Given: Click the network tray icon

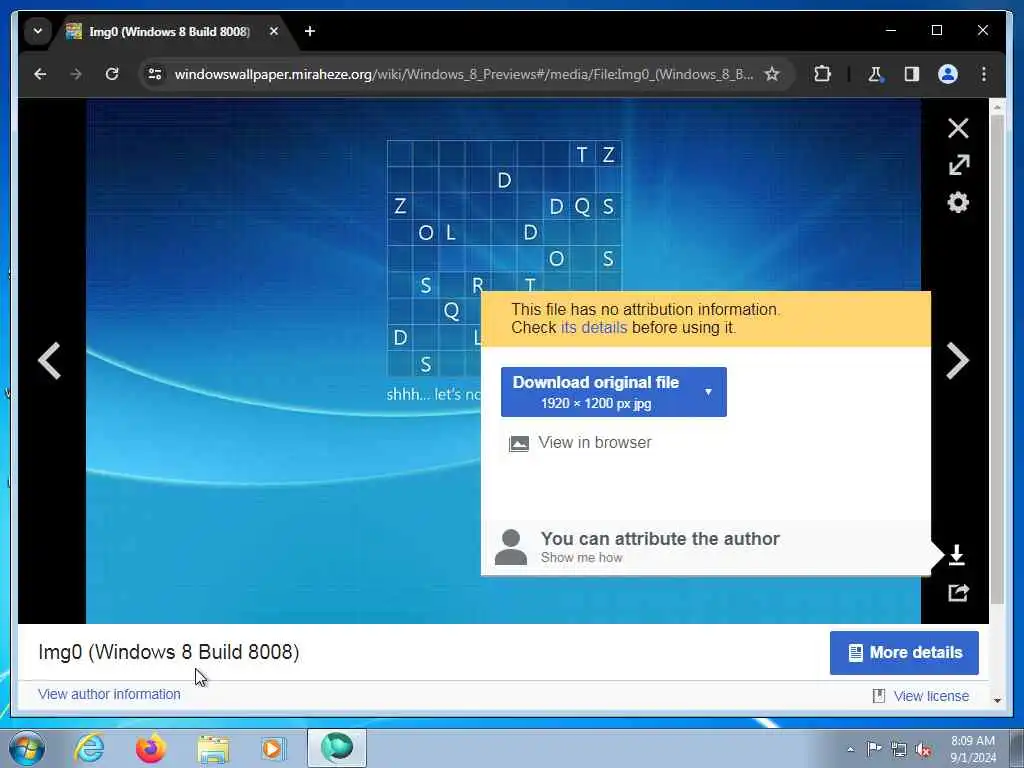Looking at the screenshot, I should (899, 750).
